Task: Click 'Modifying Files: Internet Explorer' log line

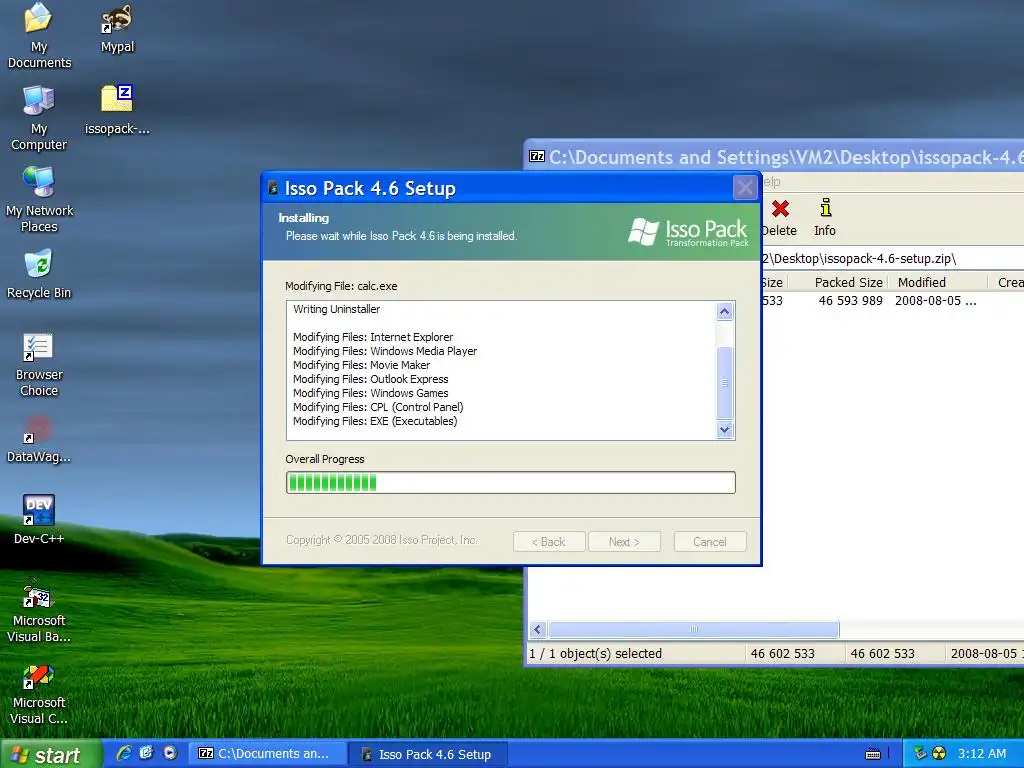Action: pyautogui.click(x=373, y=337)
